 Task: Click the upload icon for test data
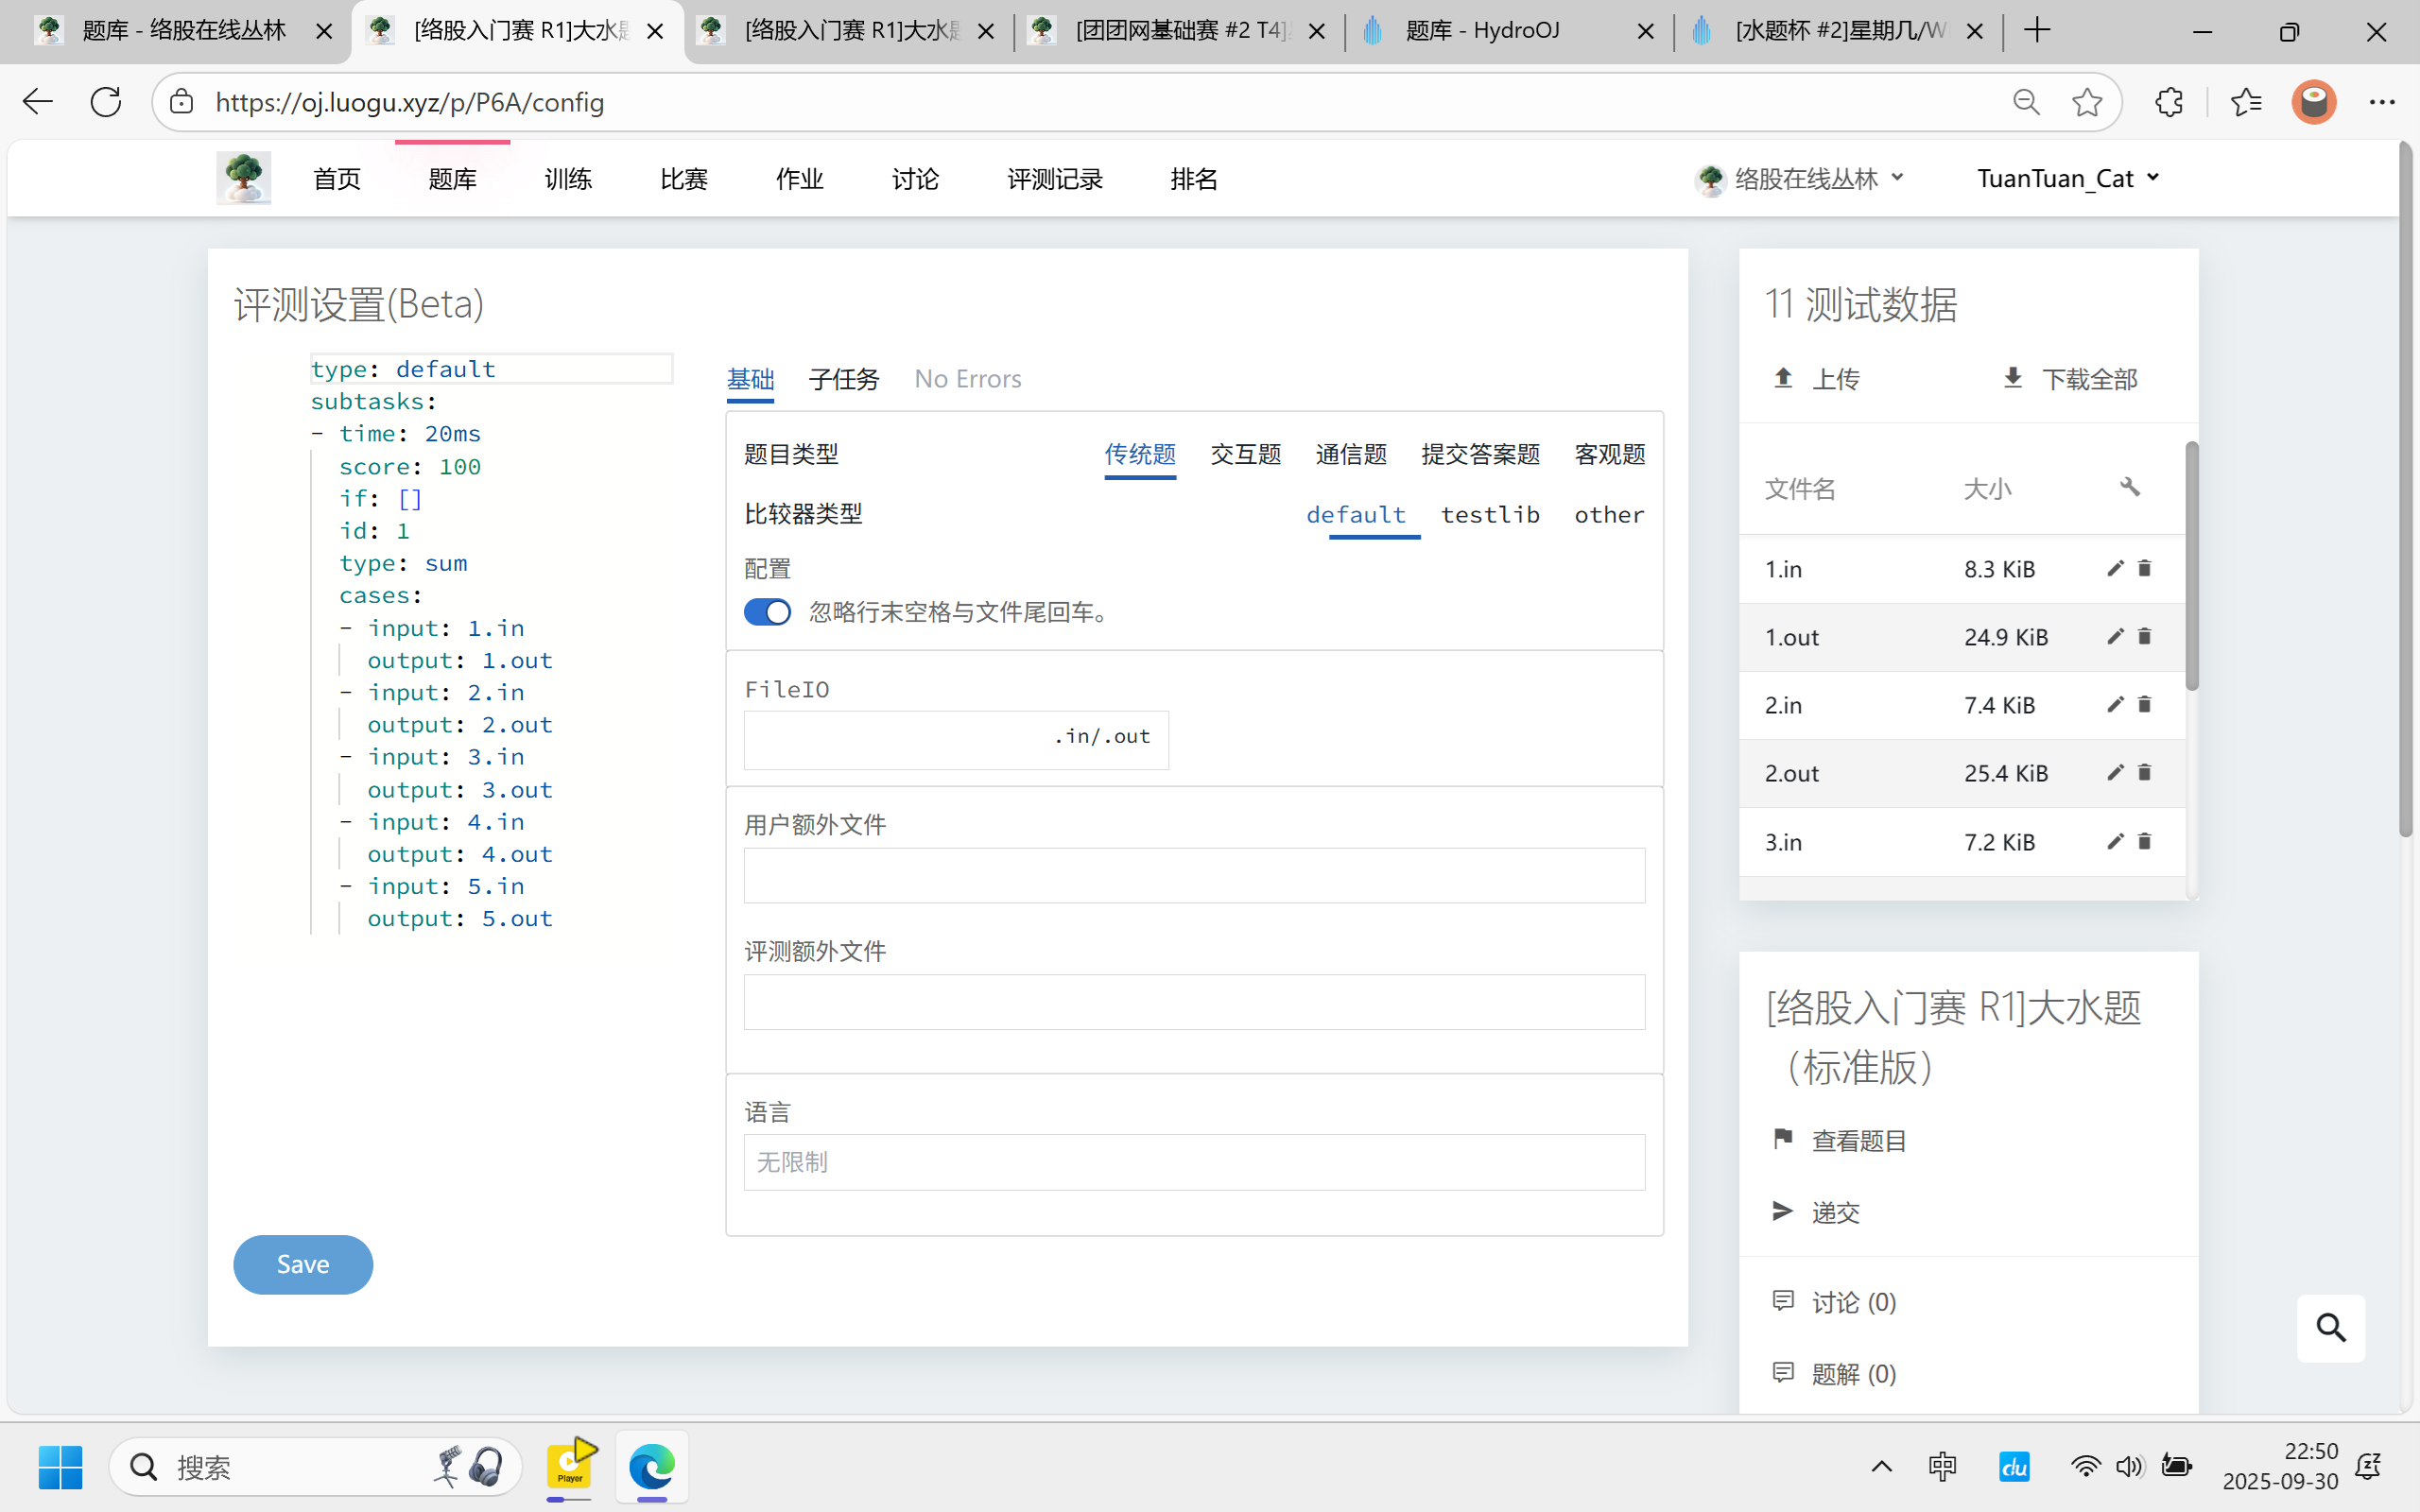coord(1783,378)
